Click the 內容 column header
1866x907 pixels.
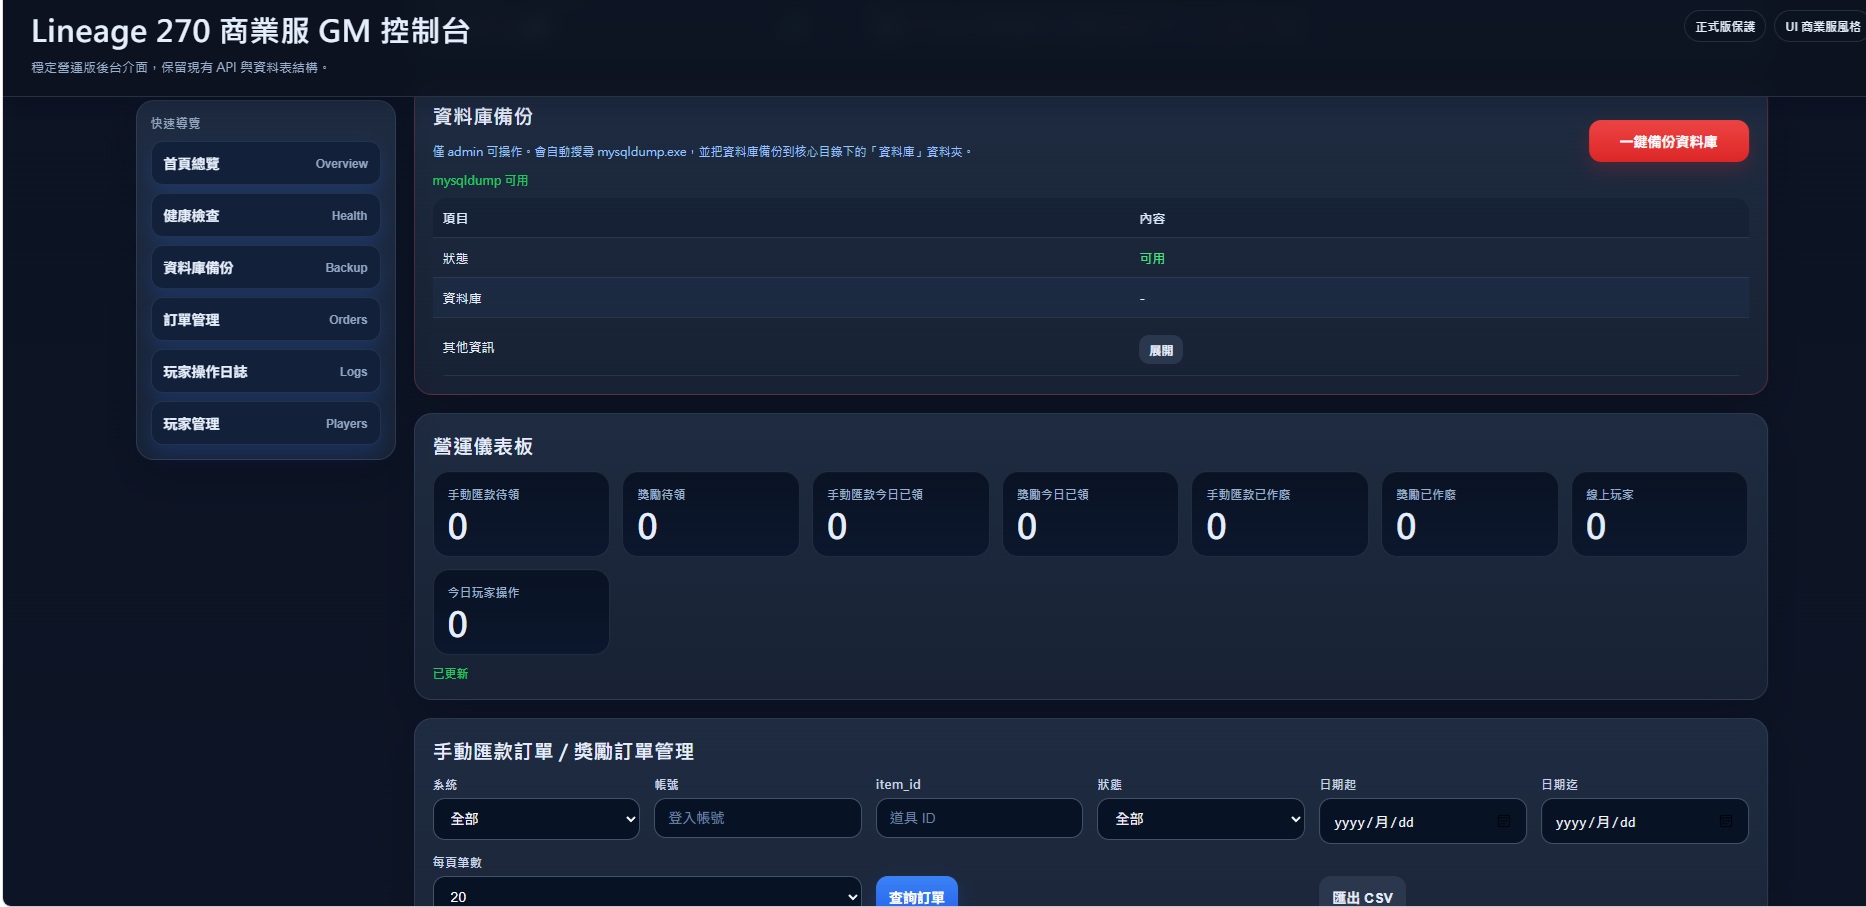click(x=1152, y=218)
